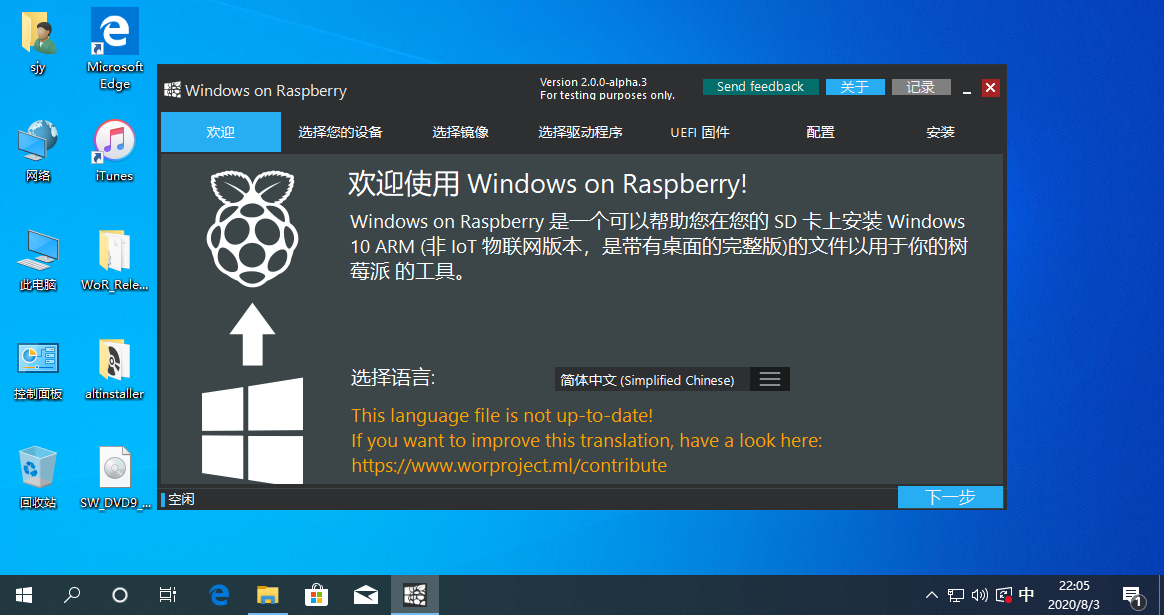Open volume control tray icon
The height and width of the screenshot is (615, 1164).
coord(980,595)
